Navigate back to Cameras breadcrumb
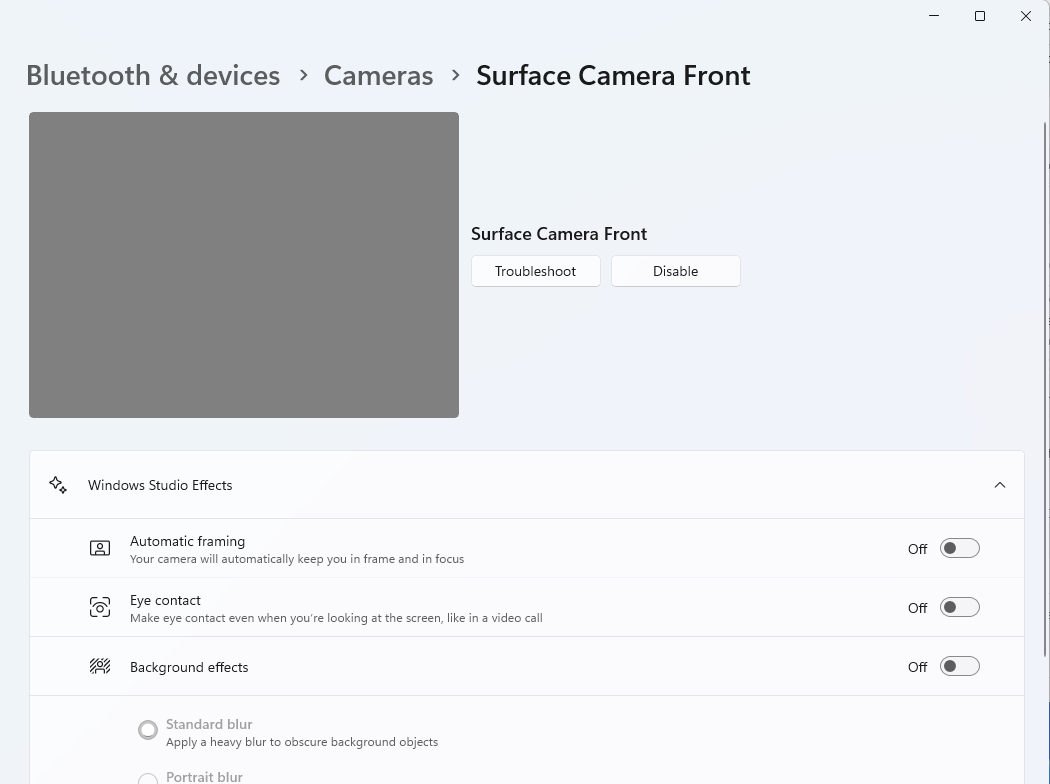Image resolution: width=1050 pixels, height=784 pixels. [x=378, y=76]
